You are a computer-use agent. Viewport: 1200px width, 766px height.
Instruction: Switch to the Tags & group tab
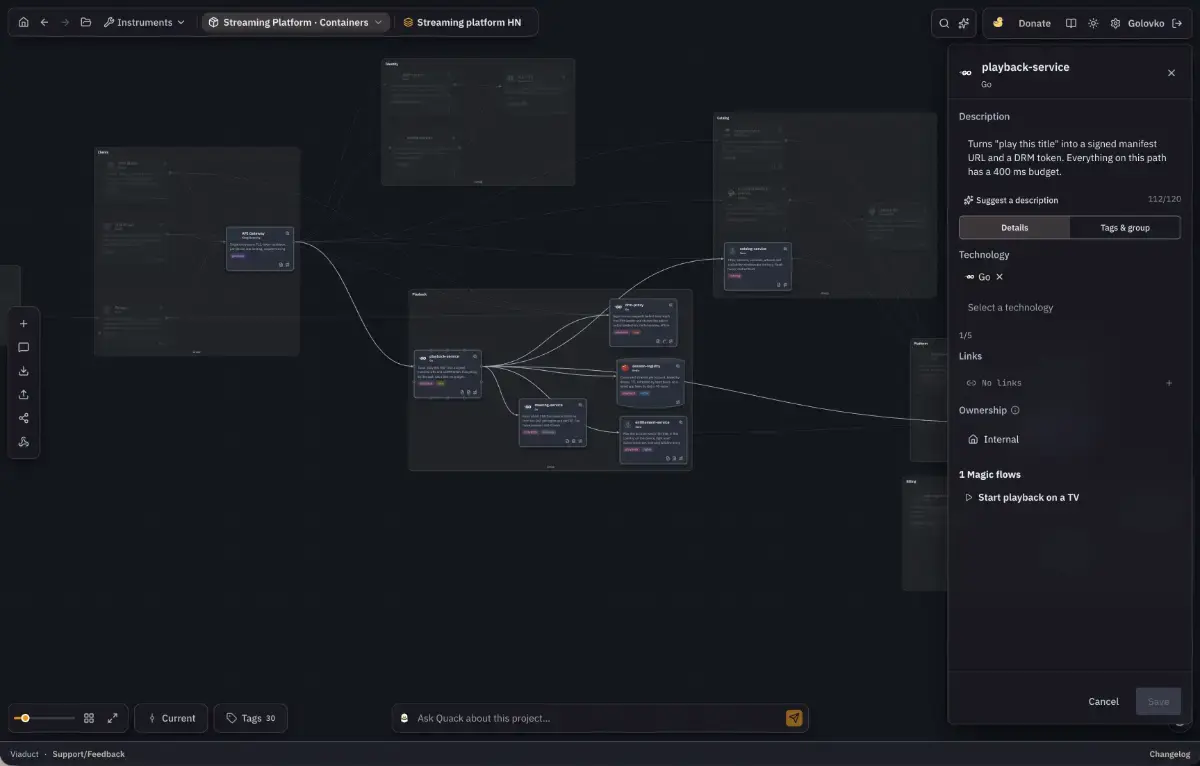tap(1125, 228)
